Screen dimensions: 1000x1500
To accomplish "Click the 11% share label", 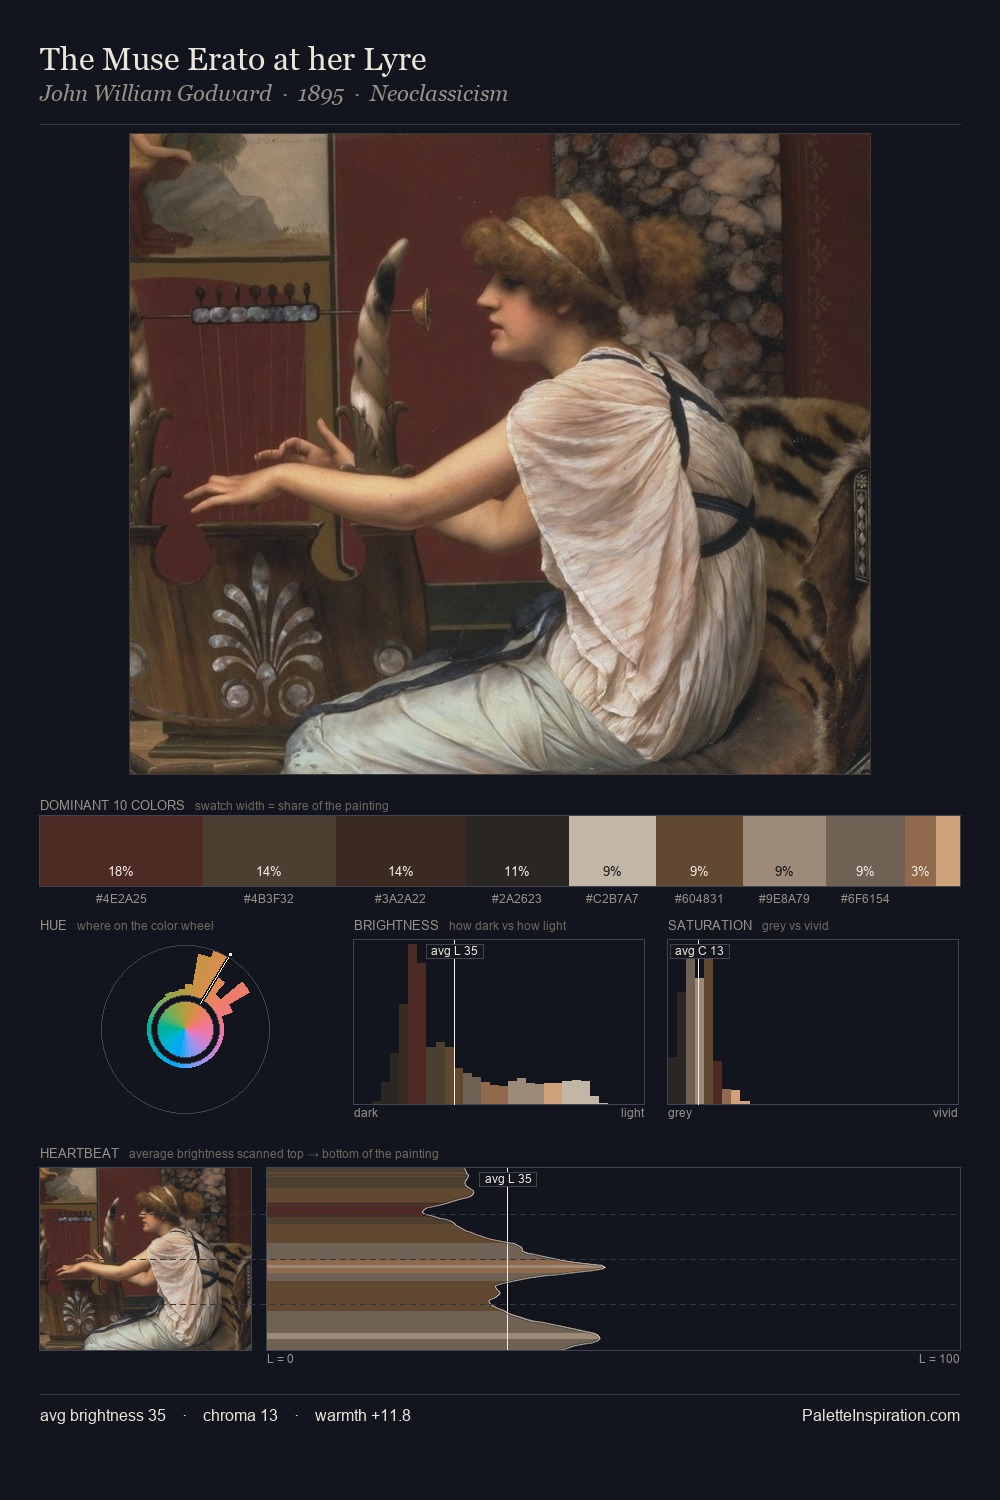I will 517,871.
